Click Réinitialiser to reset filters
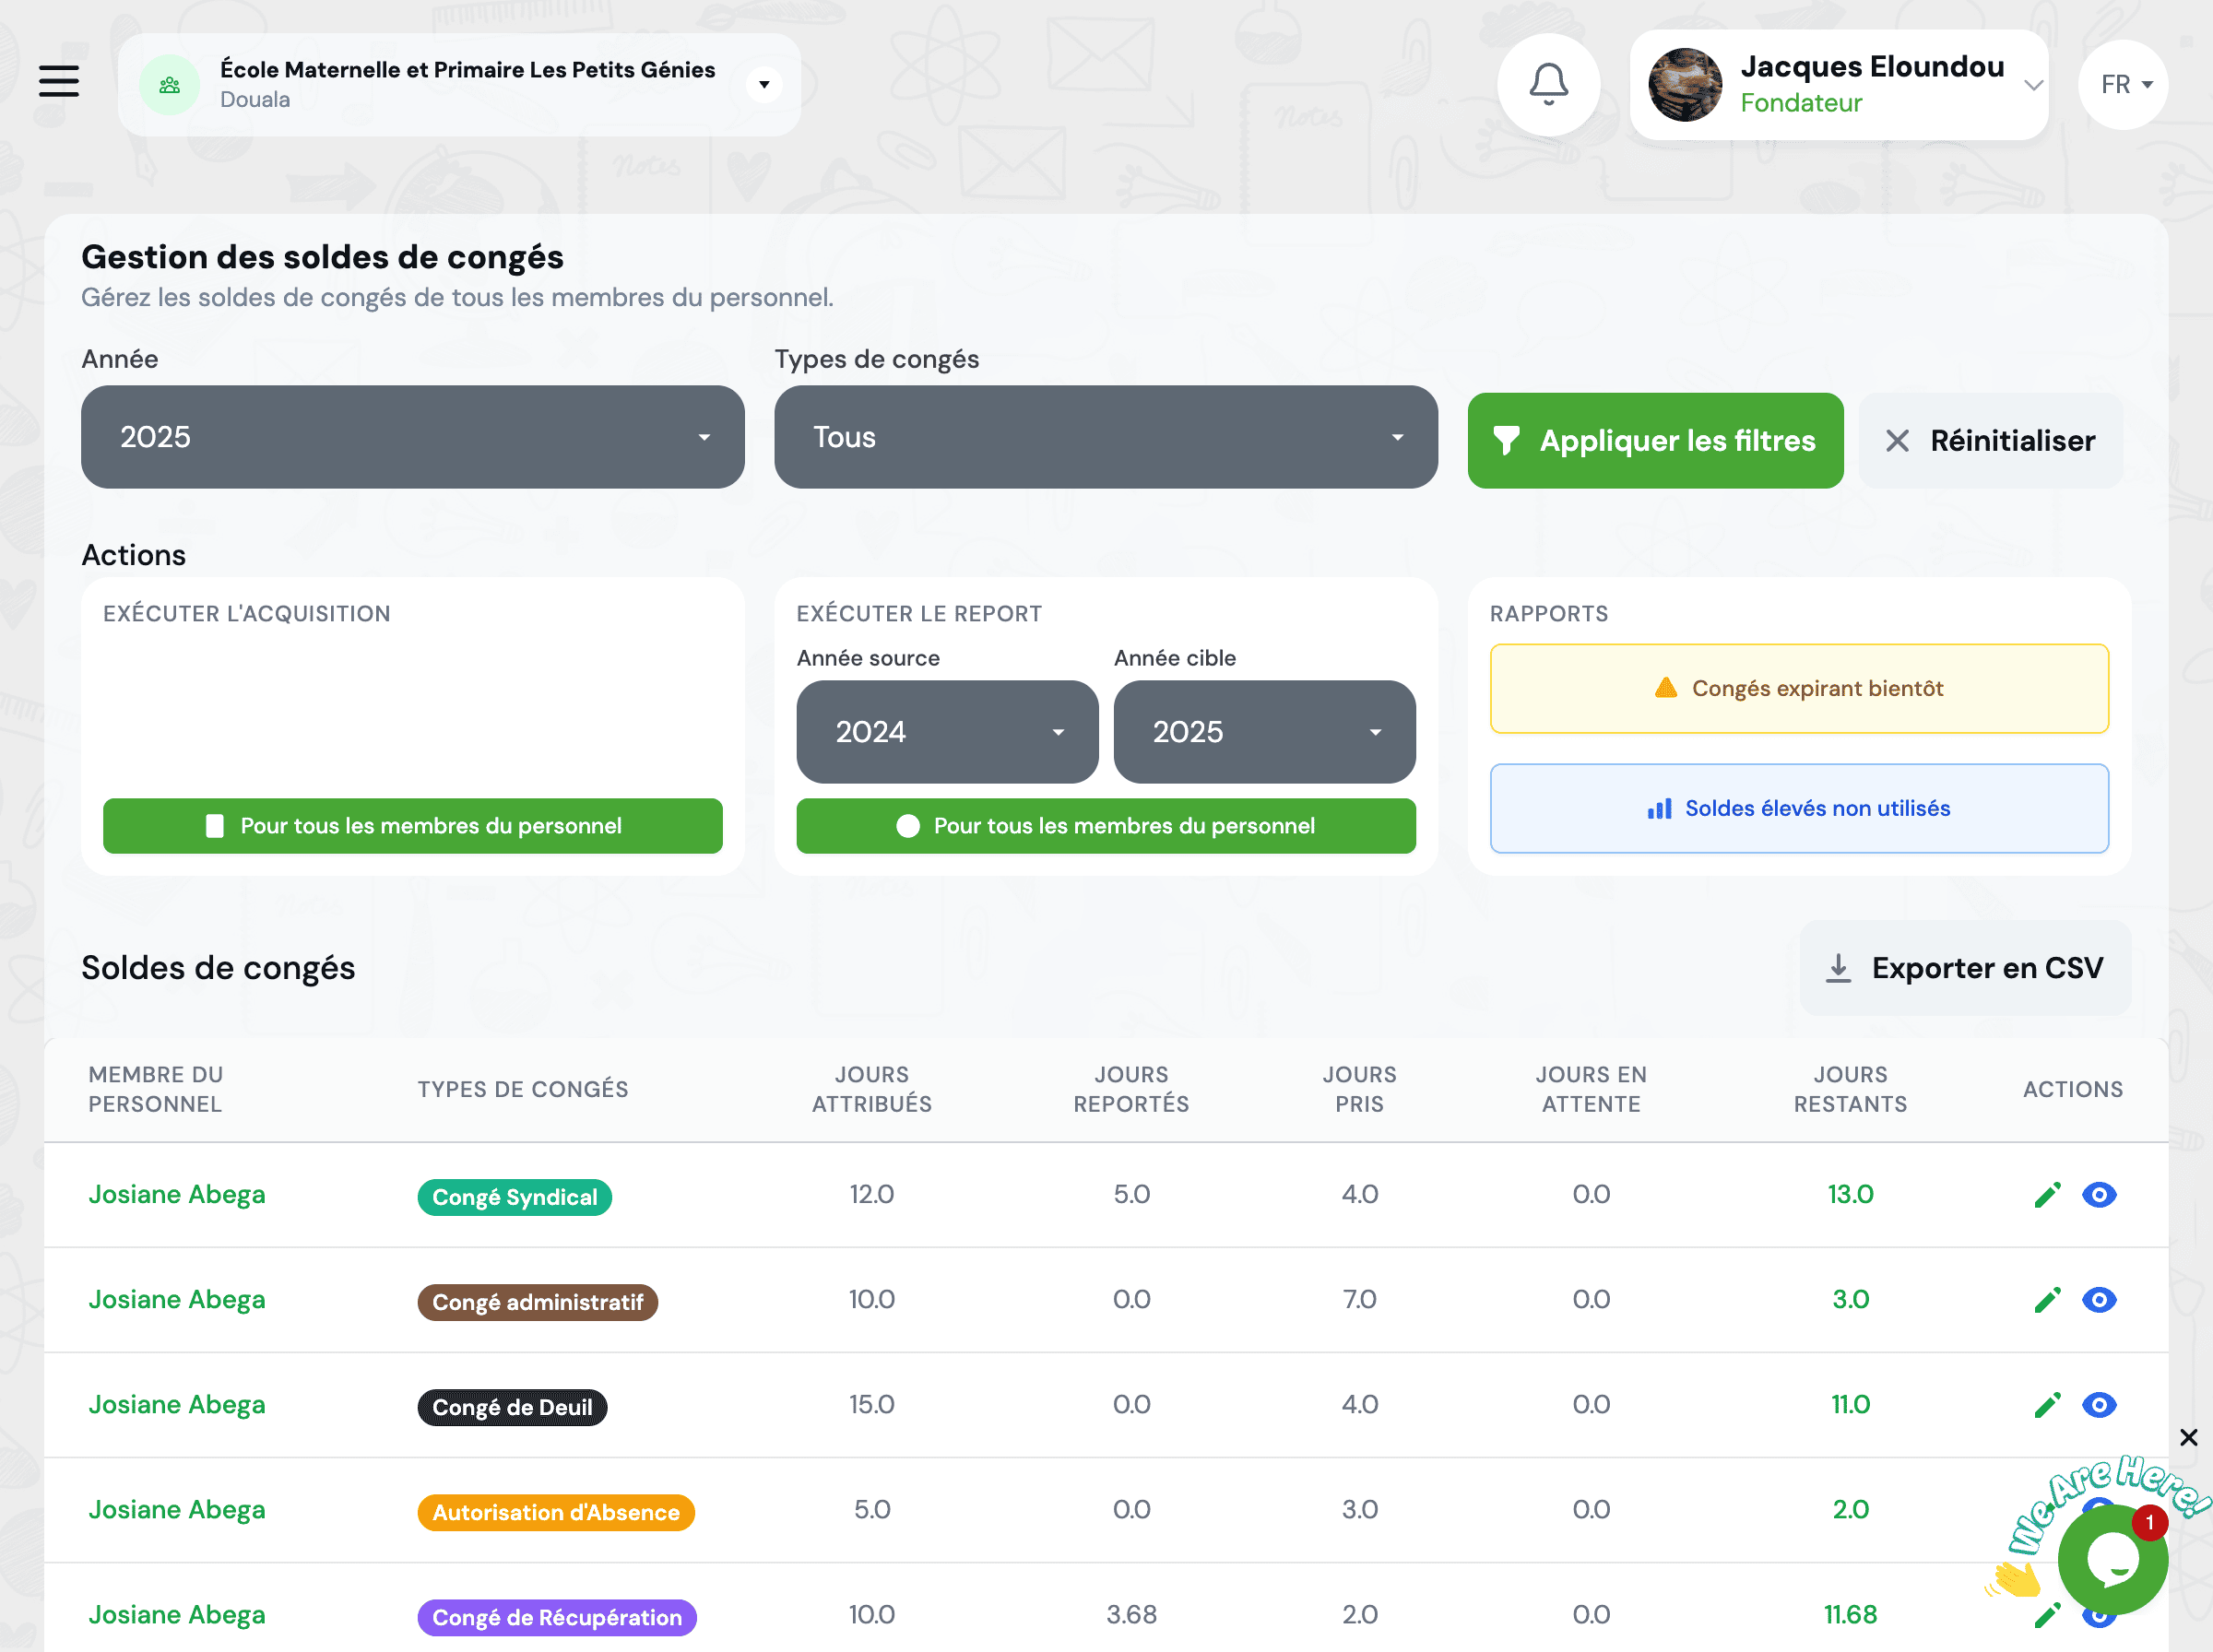The height and width of the screenshot is (1652, 2213). pos(1990,440)
